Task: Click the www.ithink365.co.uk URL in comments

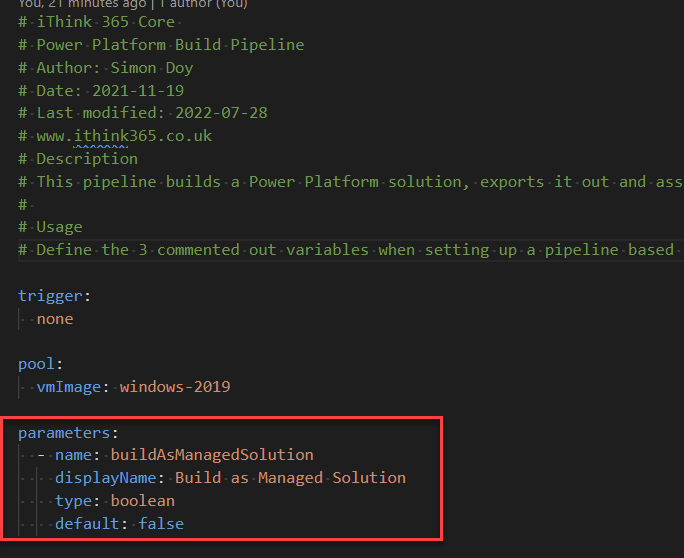Action: click(124, 136)
